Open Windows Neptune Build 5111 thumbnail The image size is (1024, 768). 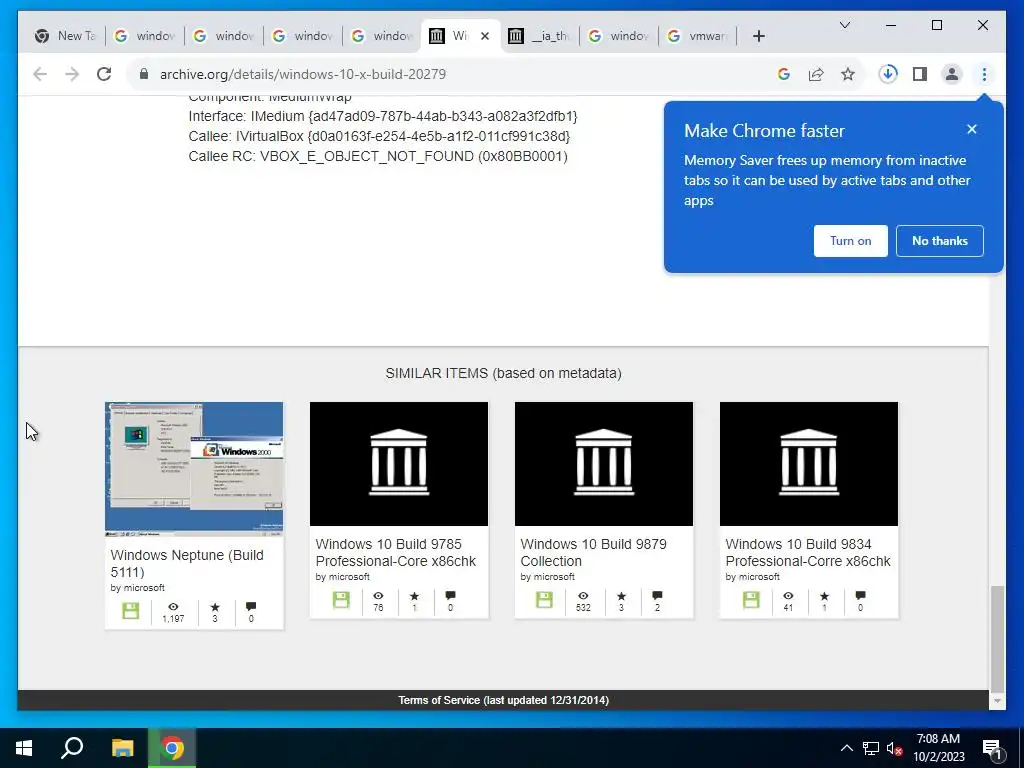pos(194,469)
